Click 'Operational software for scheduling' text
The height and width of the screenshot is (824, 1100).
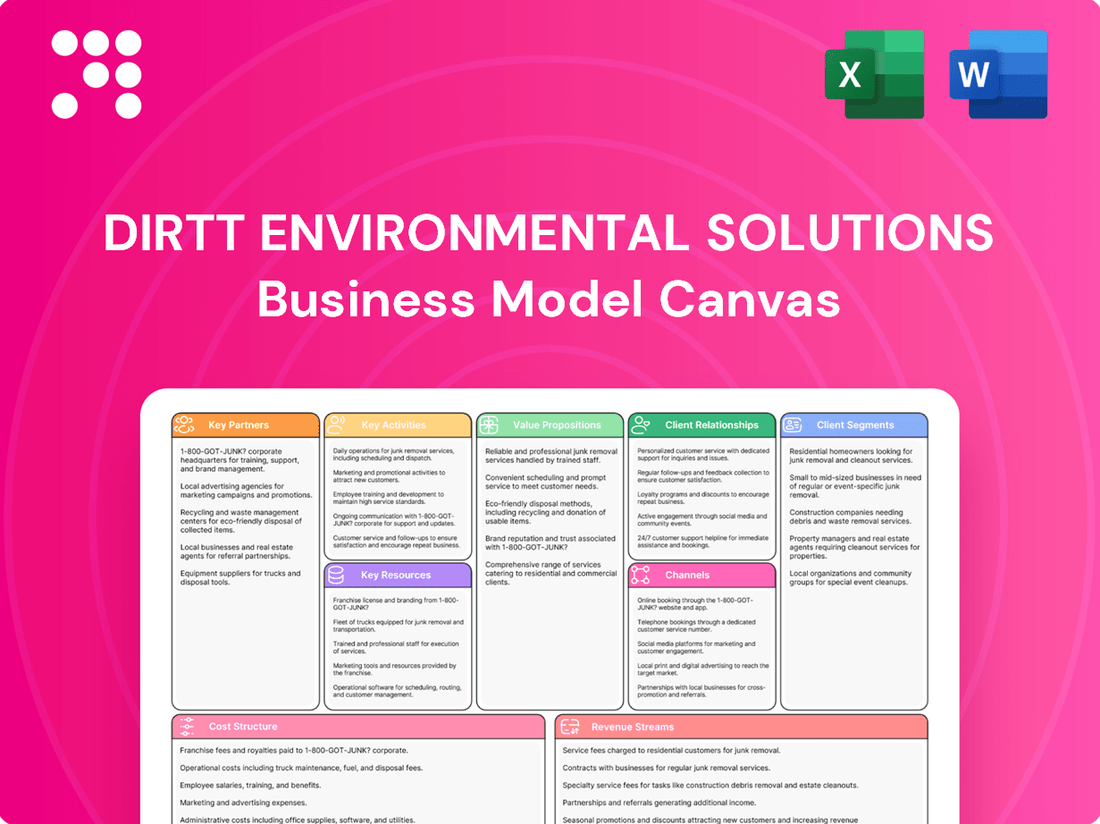397,691
